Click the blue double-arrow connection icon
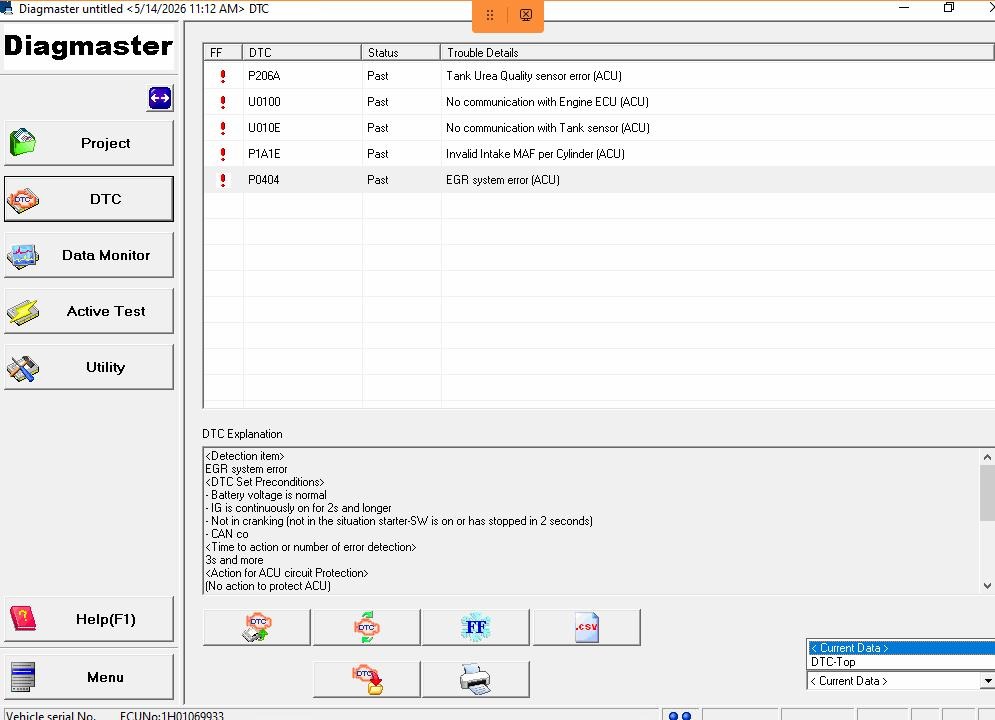Image resolution: width=995 pixels, height=720 pixels. [x=160, y=98]
